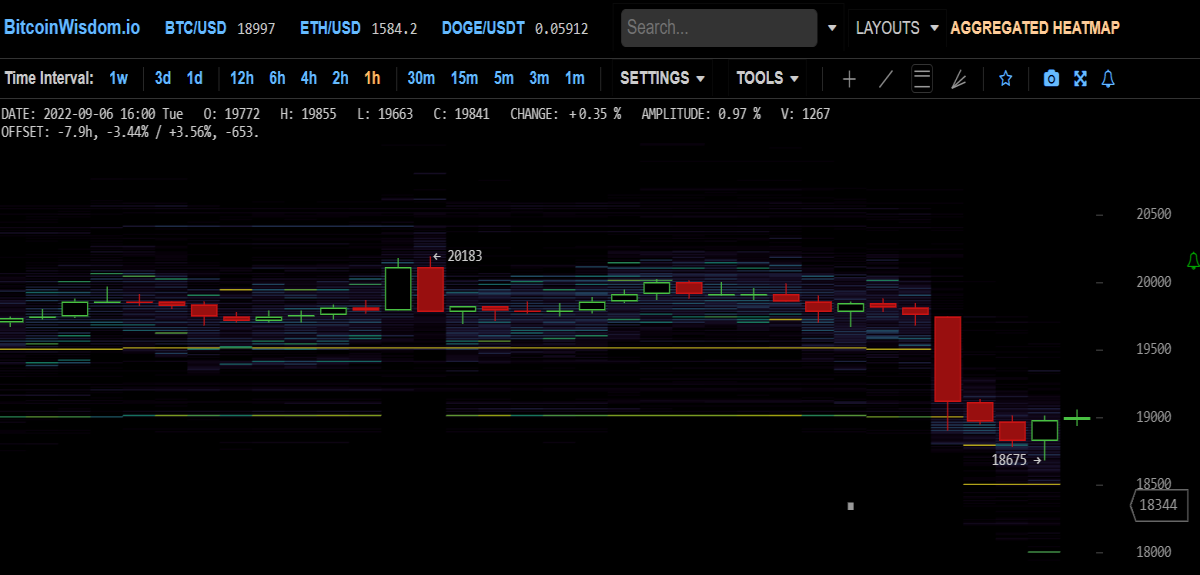
Task: Open the DOGE/USDT market link
Action: pyautogui.click(x=483, y=28)
